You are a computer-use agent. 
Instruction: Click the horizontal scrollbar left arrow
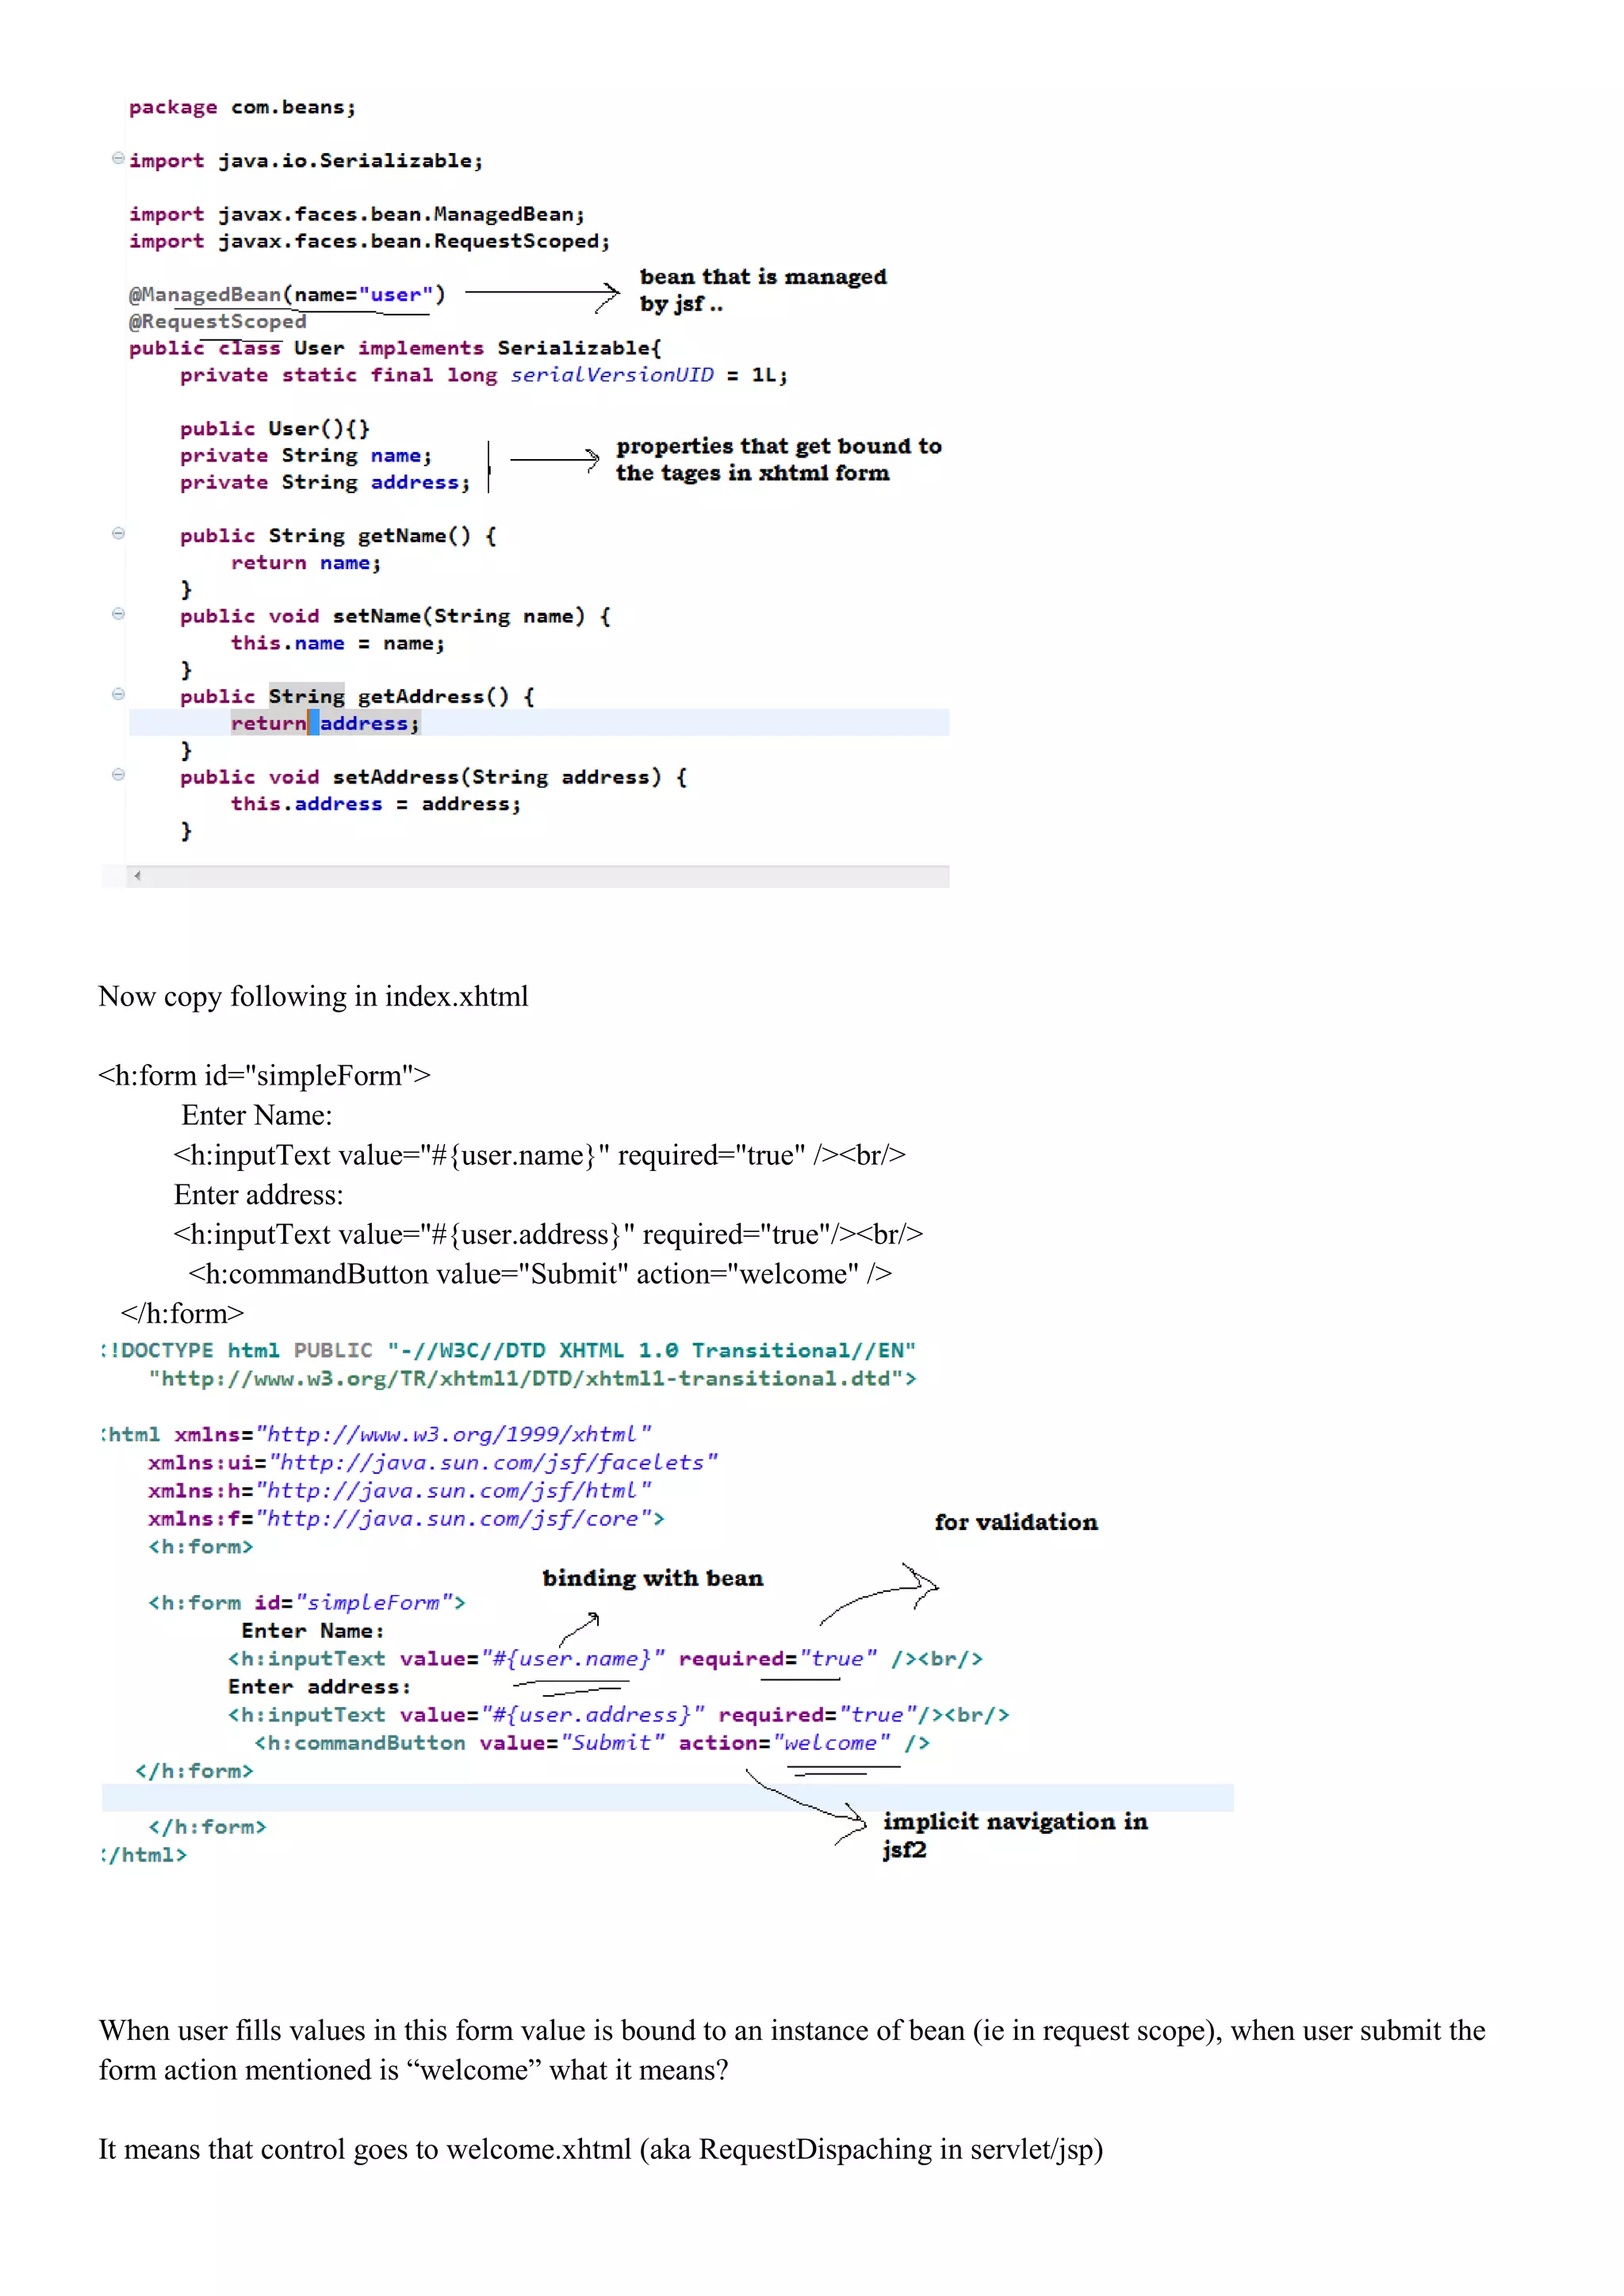[137, 876]
